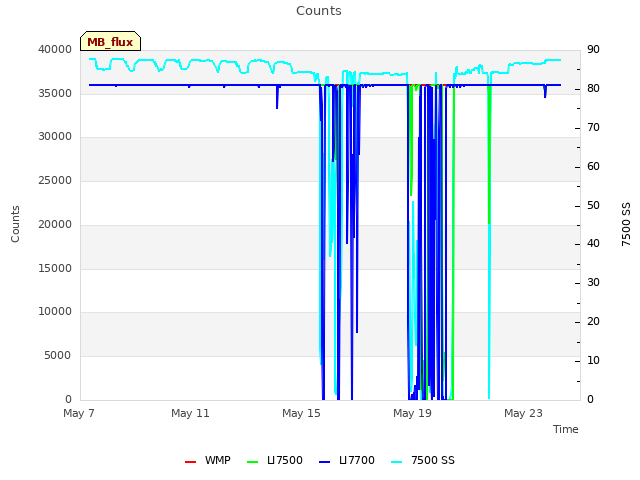Image resolution: width=640 pixels, height=480 pixels.
Task: Click the green LI7500 legend color marker
Action: [x=253, y=462]
